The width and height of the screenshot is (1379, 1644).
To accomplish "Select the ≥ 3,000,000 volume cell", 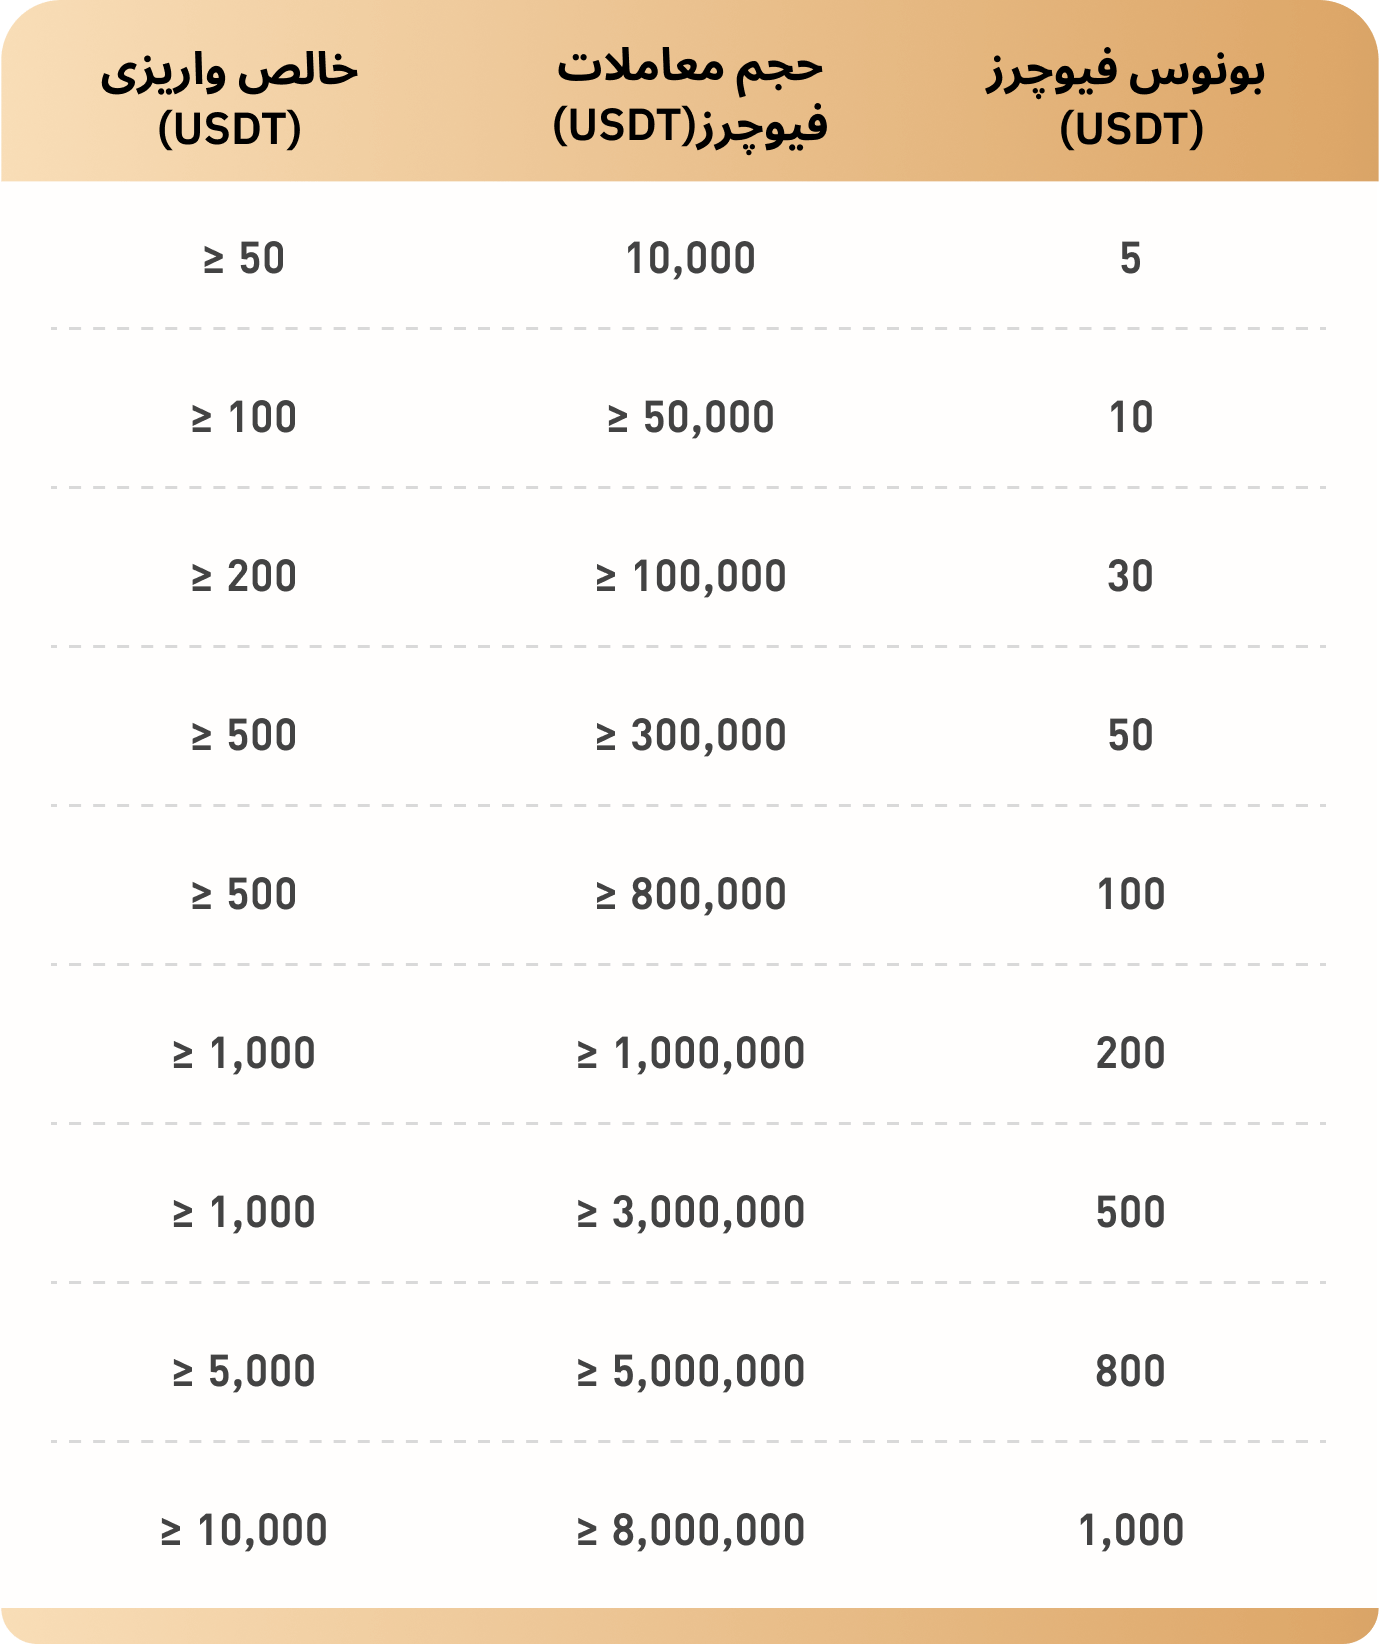I will 690,1213.
